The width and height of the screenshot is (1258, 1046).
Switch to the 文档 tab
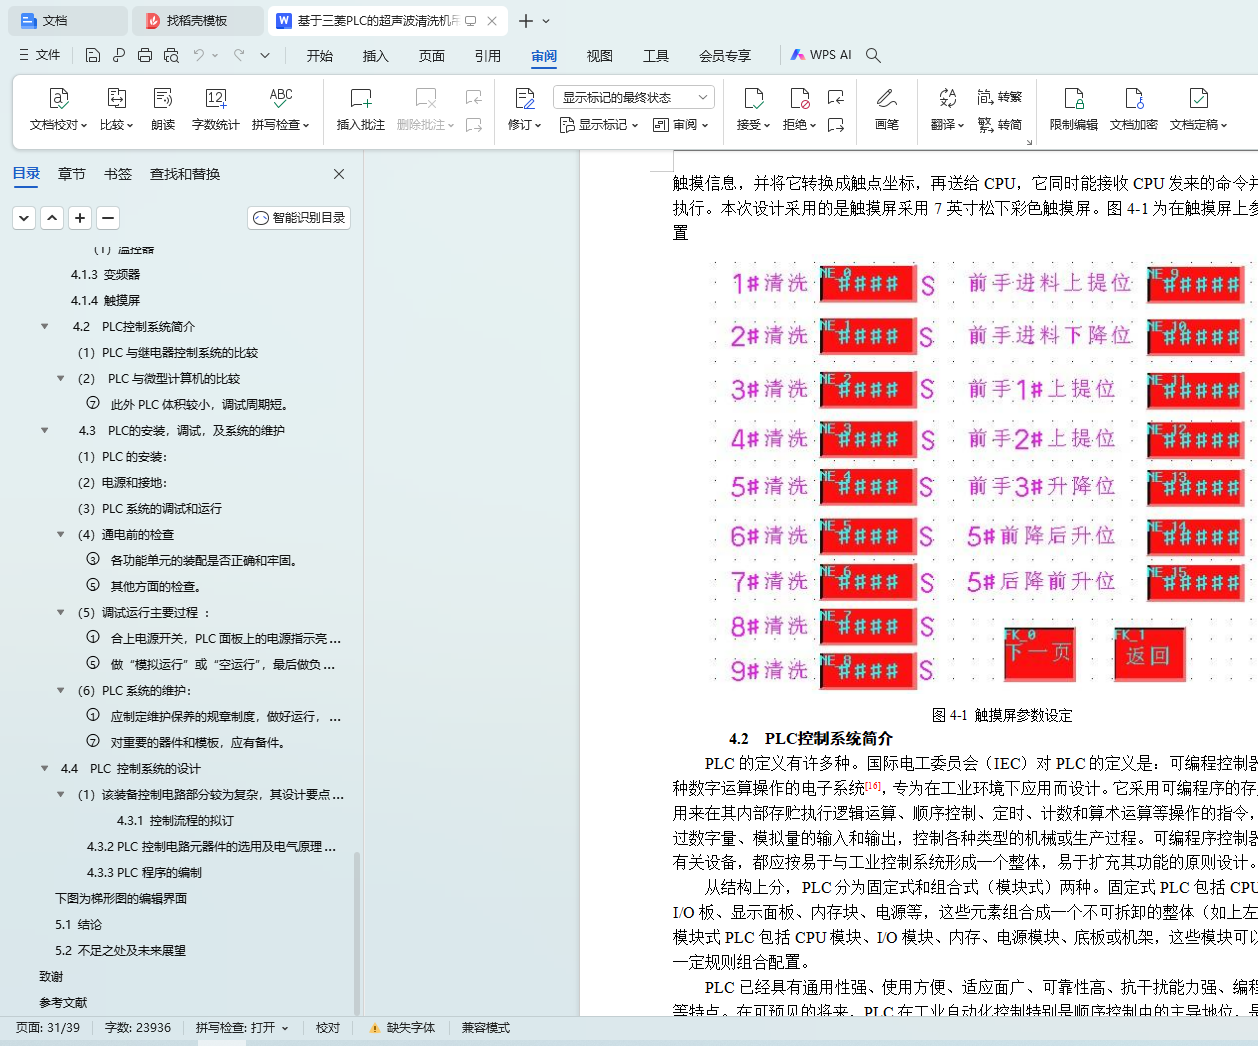68,21
